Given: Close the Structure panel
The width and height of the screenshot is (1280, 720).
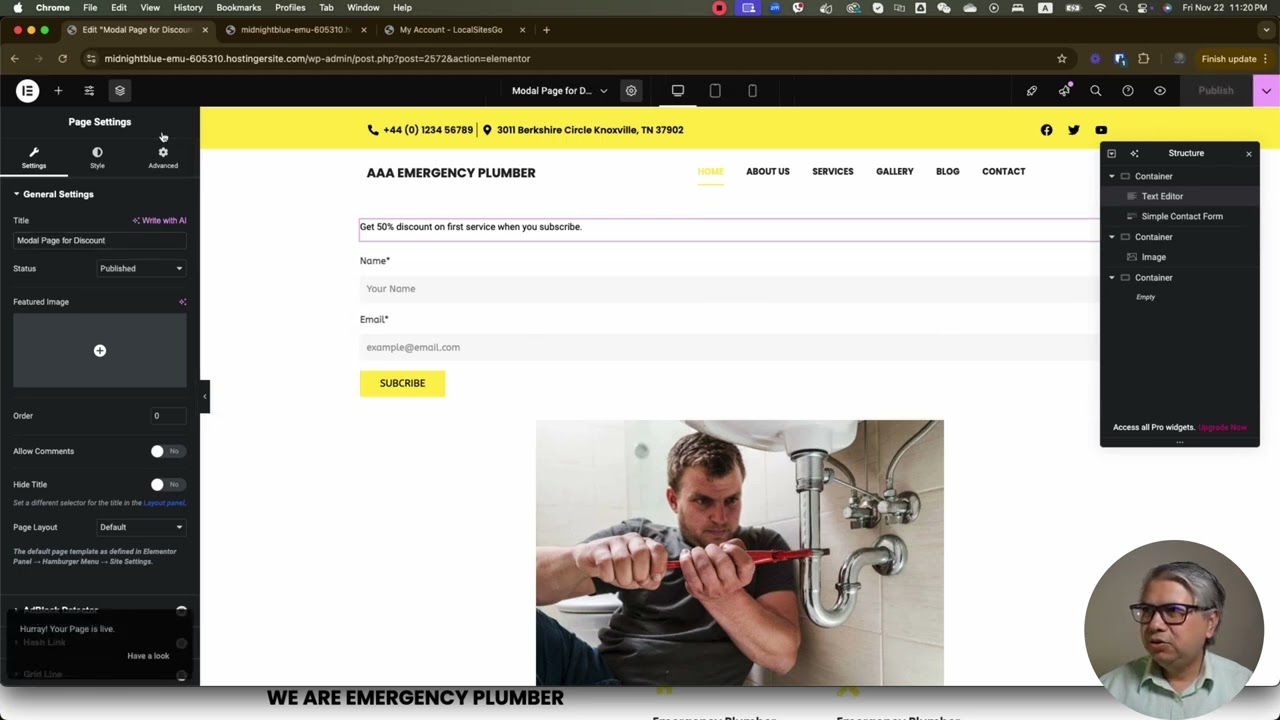Looking at the screenshot, I should pos(1248,154).
